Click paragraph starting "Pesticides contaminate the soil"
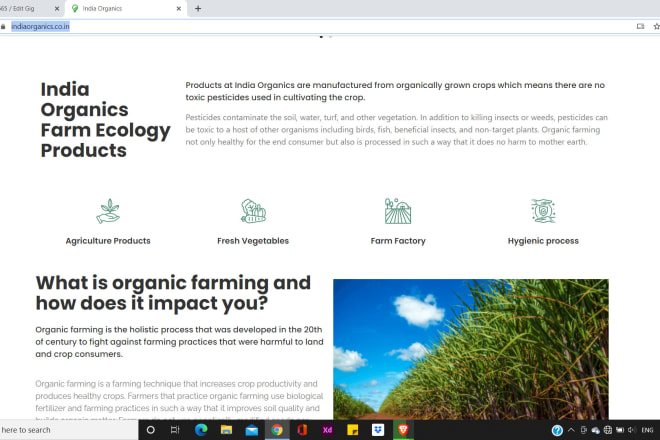This screenshot has width=660, height=440. tap(397, 130)
